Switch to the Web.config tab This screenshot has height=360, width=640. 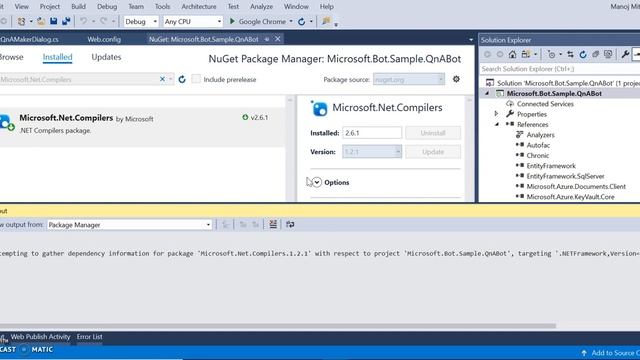(x=104, y=39)
